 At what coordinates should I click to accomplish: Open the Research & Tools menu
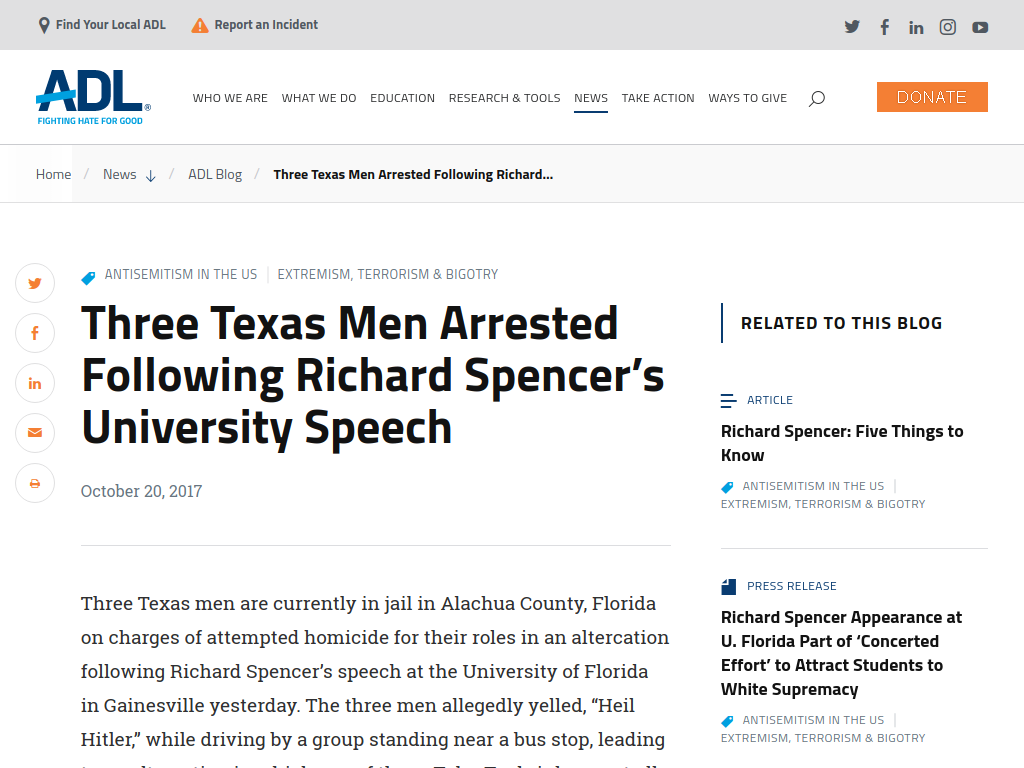[504, 98]
